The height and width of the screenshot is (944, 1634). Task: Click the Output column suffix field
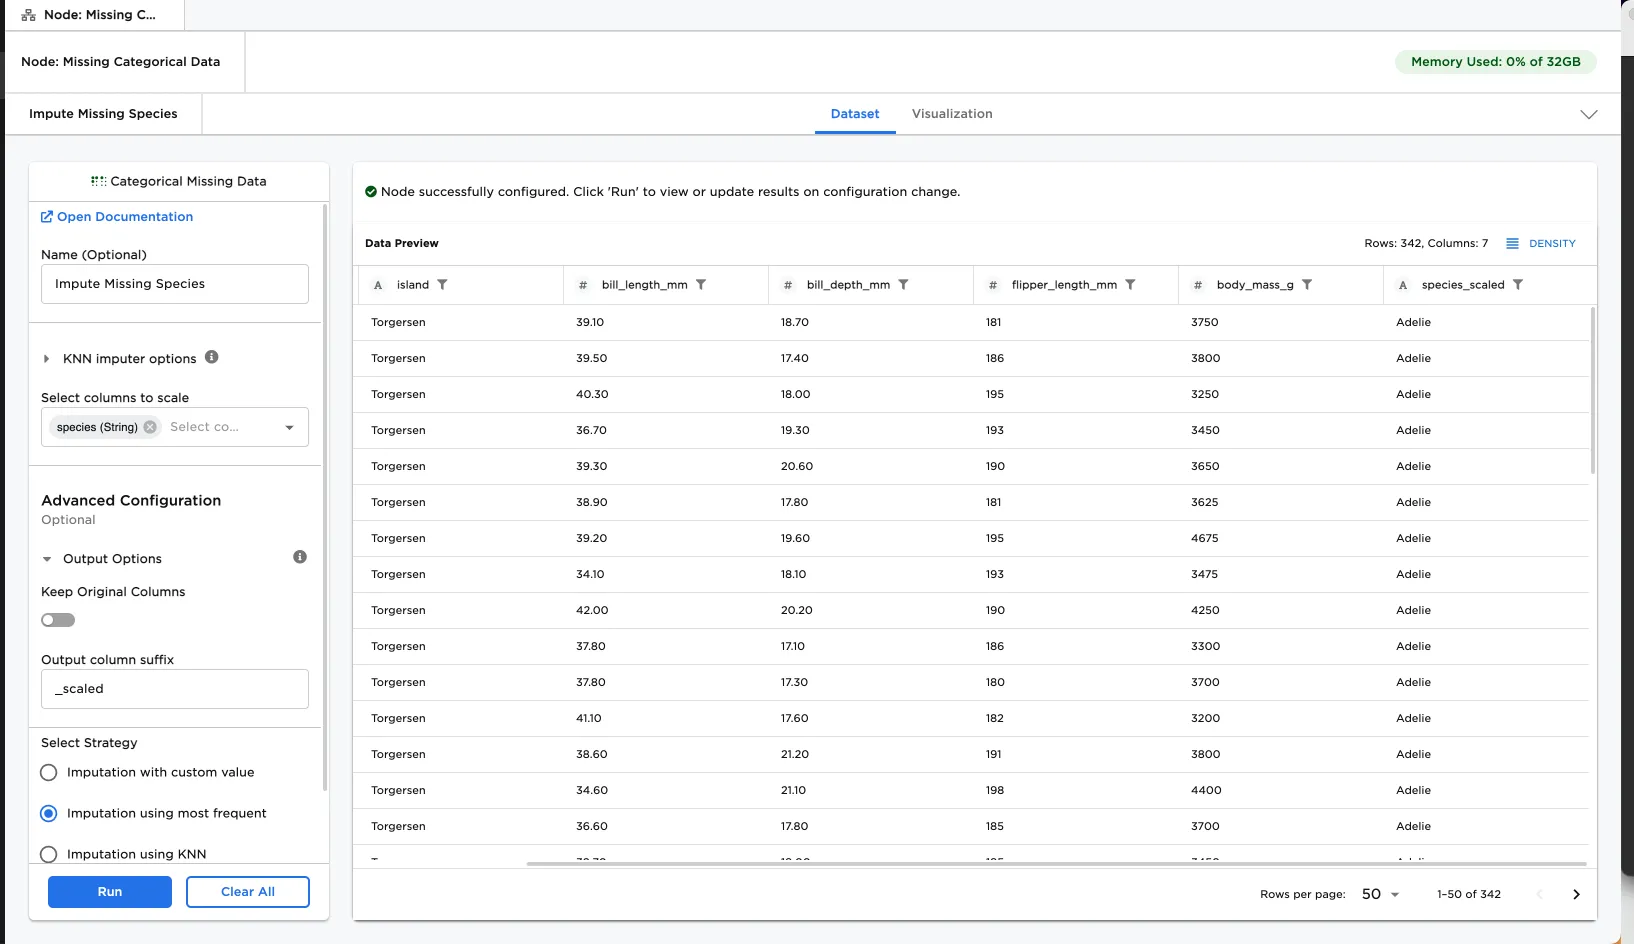[x=175, y=689]
